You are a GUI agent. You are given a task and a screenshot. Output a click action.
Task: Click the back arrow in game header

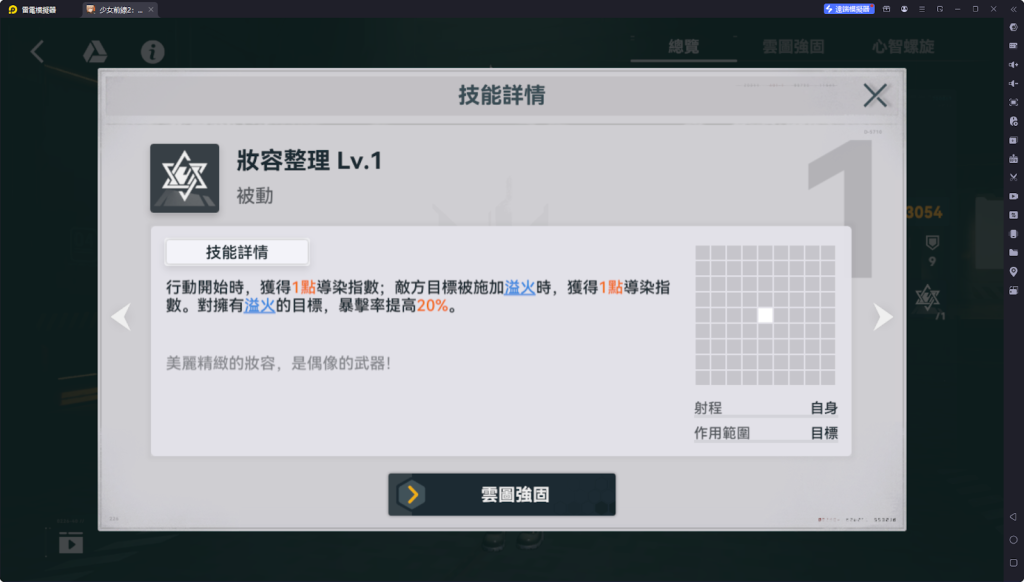37,52
